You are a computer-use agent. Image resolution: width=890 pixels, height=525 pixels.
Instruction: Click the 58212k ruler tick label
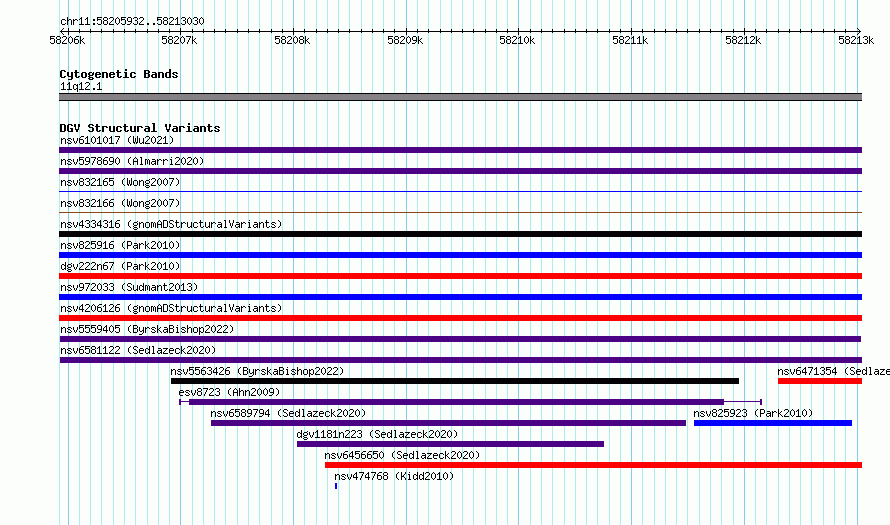click(x=743, y=40)
